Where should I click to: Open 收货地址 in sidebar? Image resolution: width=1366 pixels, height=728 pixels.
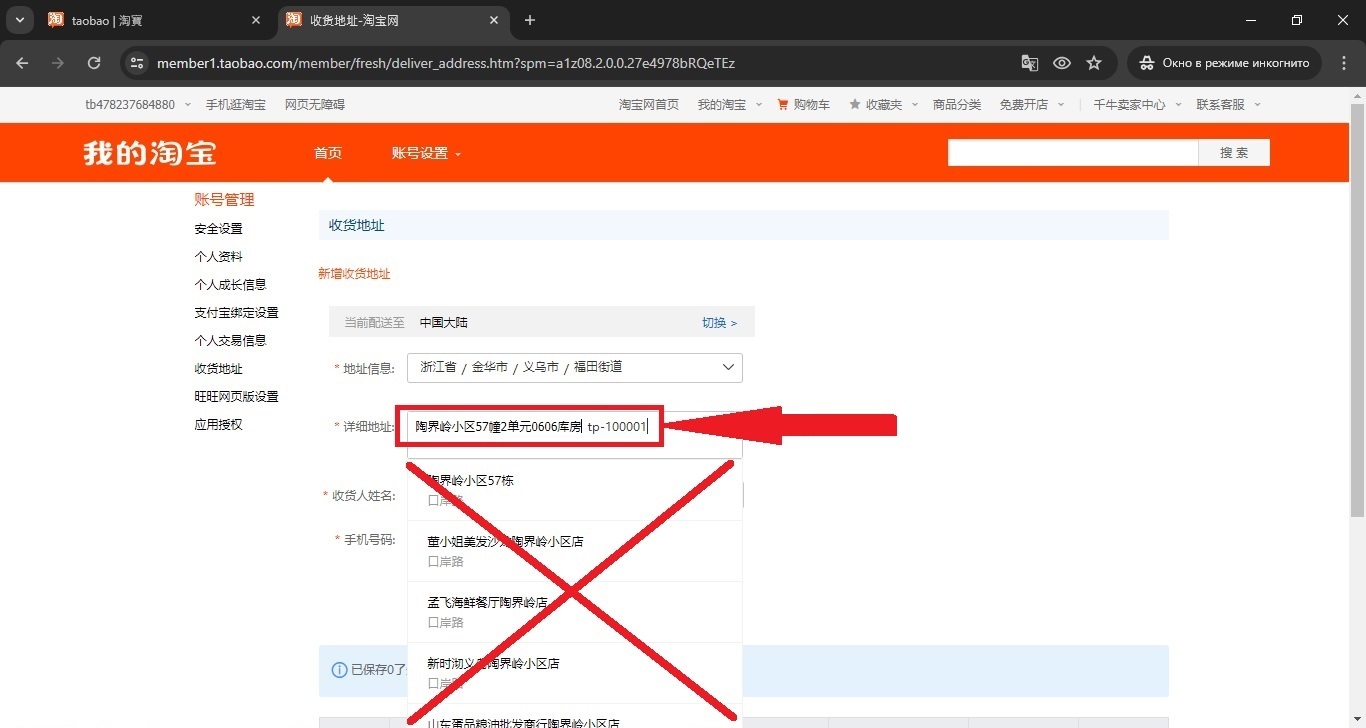pos(218,369)
